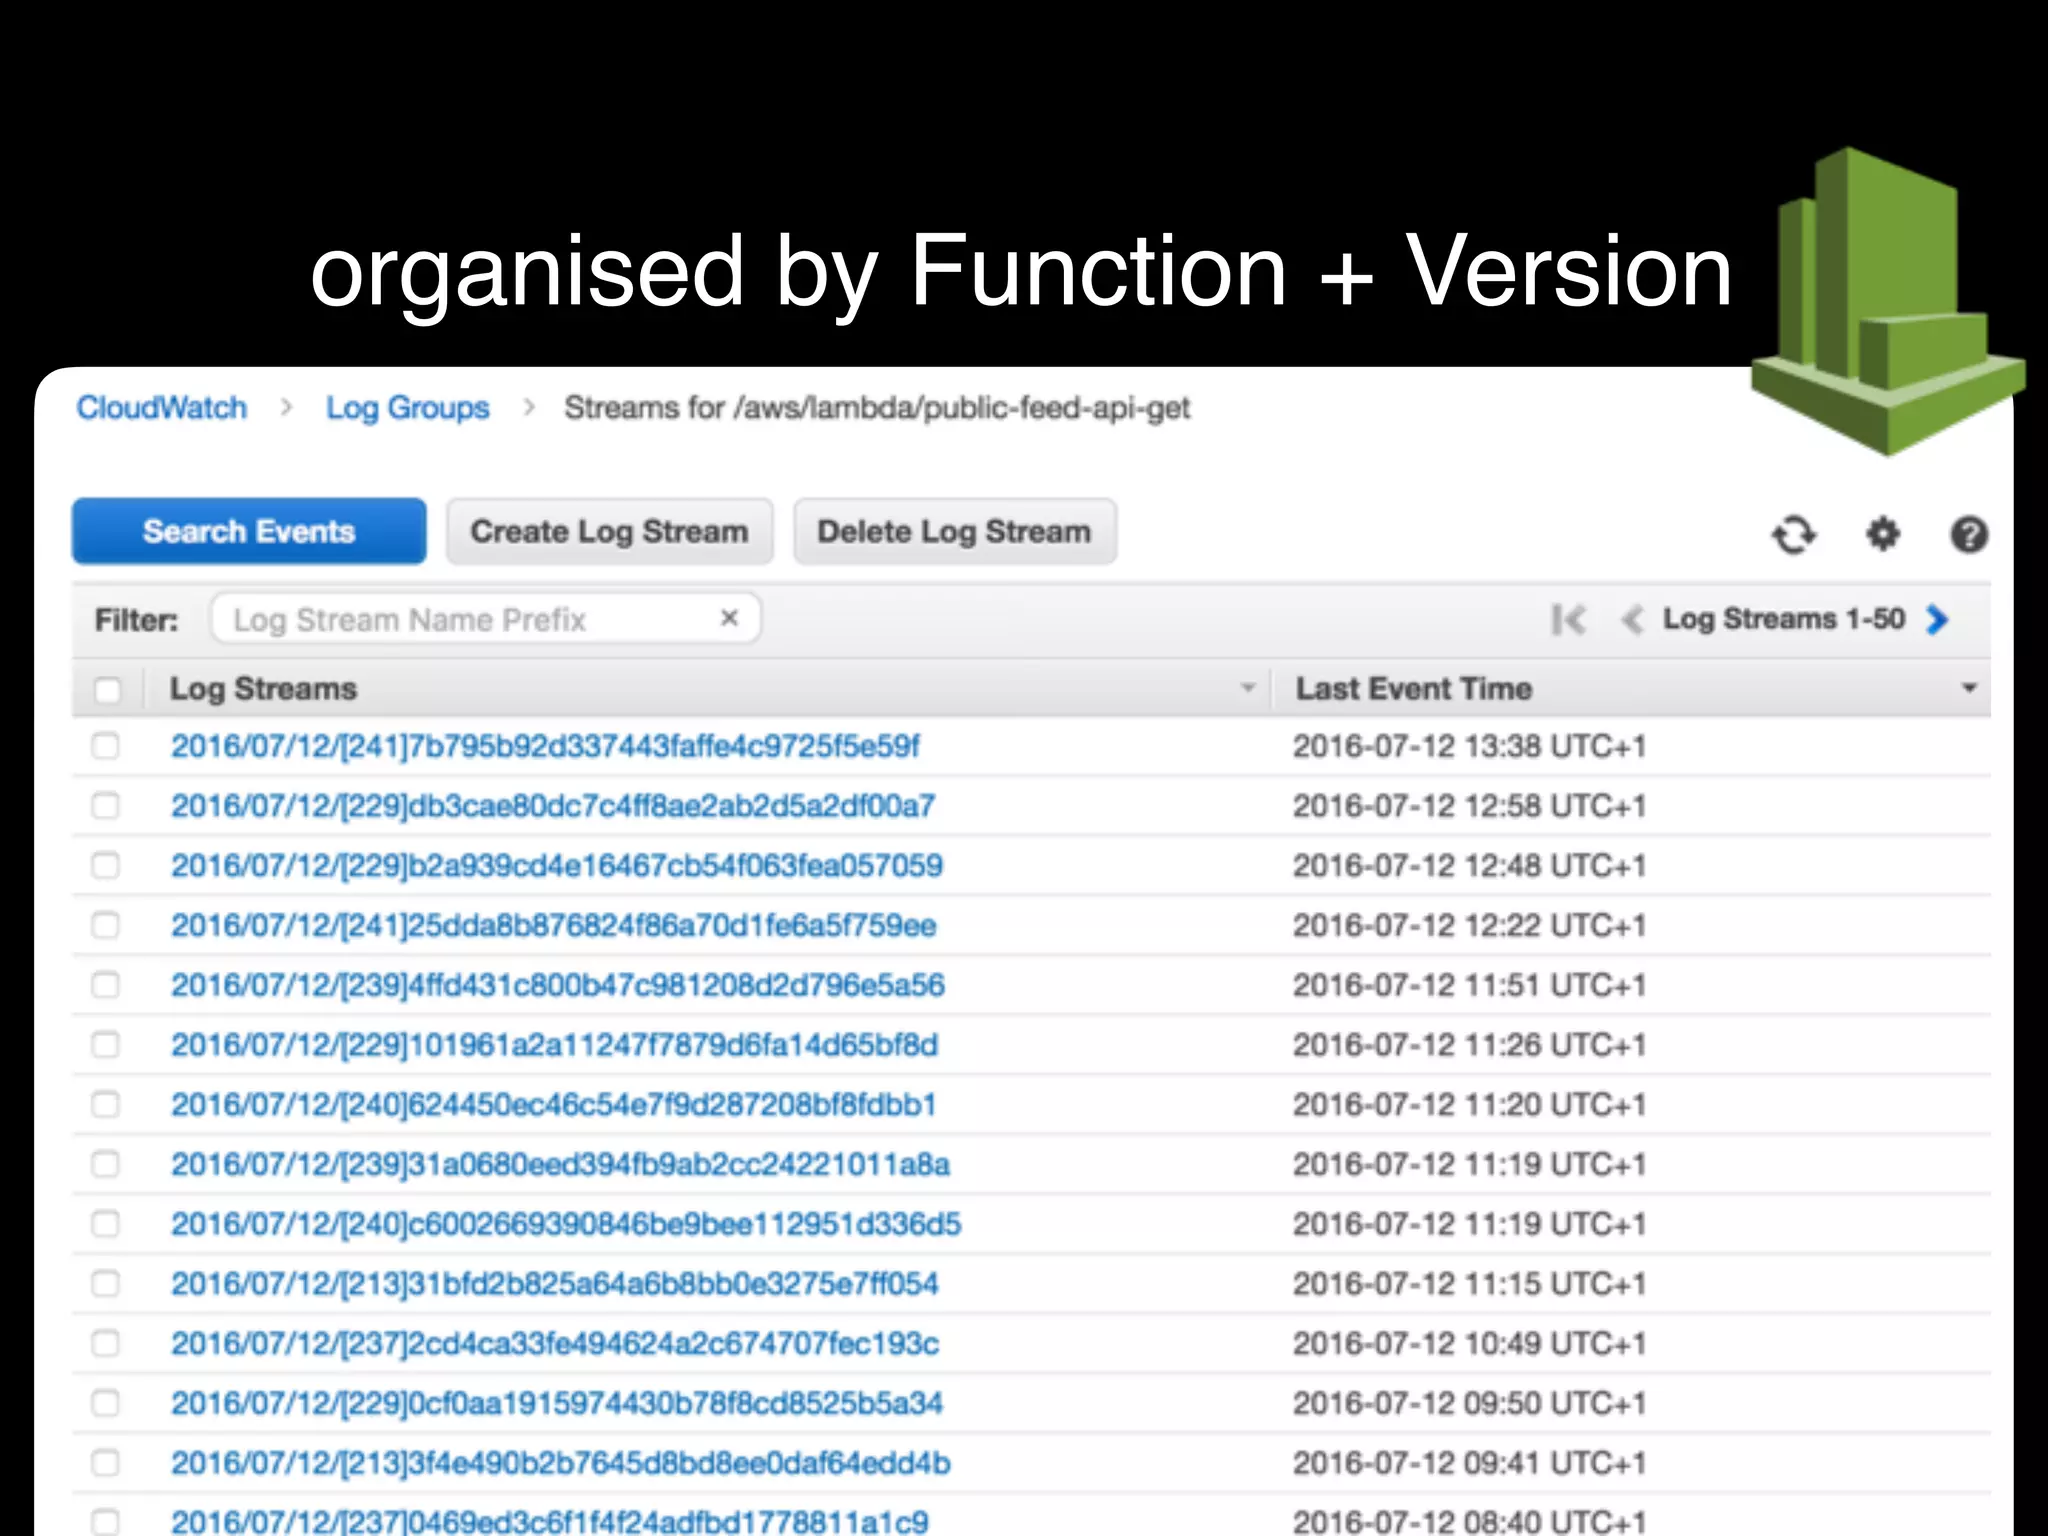This screenshot has height=1536, width=2048.
Task: Navigate to CloudWatch breadcrumb
Action: [x=162, y=408]
